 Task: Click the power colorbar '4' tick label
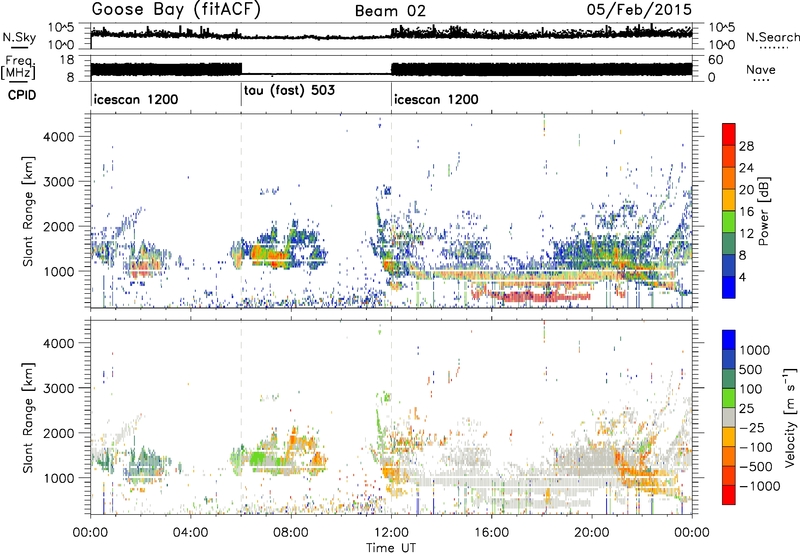pyautogui.click(x=742, y=277)
